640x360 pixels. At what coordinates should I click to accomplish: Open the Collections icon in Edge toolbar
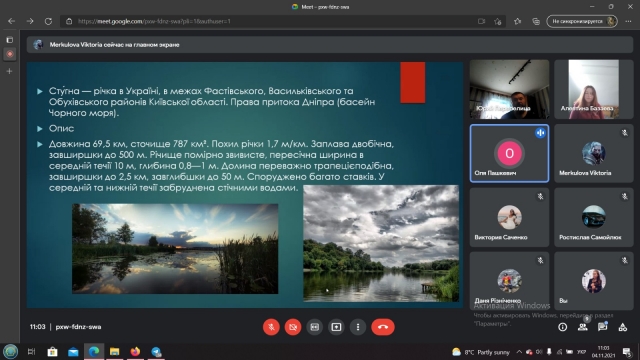[x=536, y=21]
